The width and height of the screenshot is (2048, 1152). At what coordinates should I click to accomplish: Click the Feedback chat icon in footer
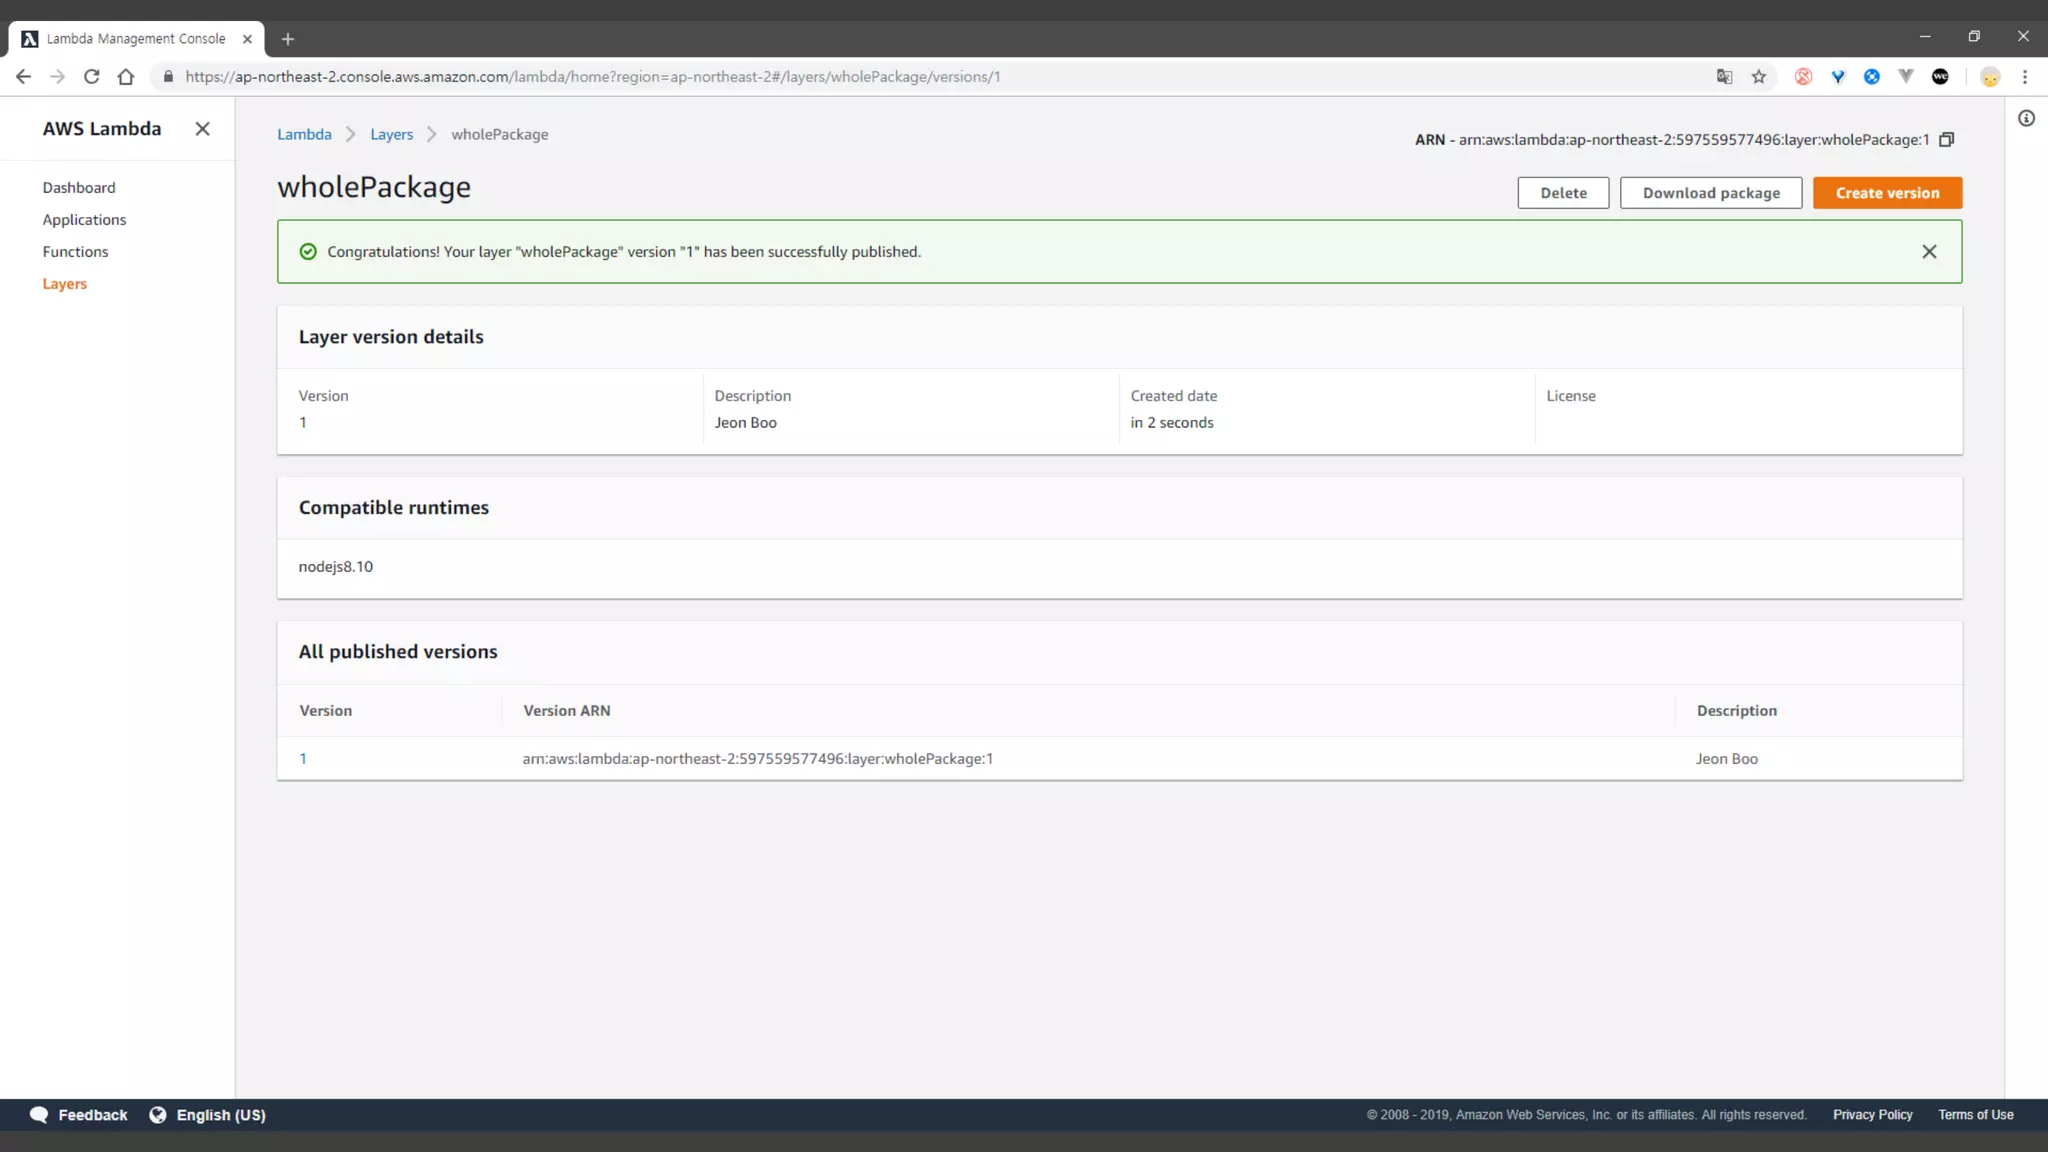point(39,1115)
